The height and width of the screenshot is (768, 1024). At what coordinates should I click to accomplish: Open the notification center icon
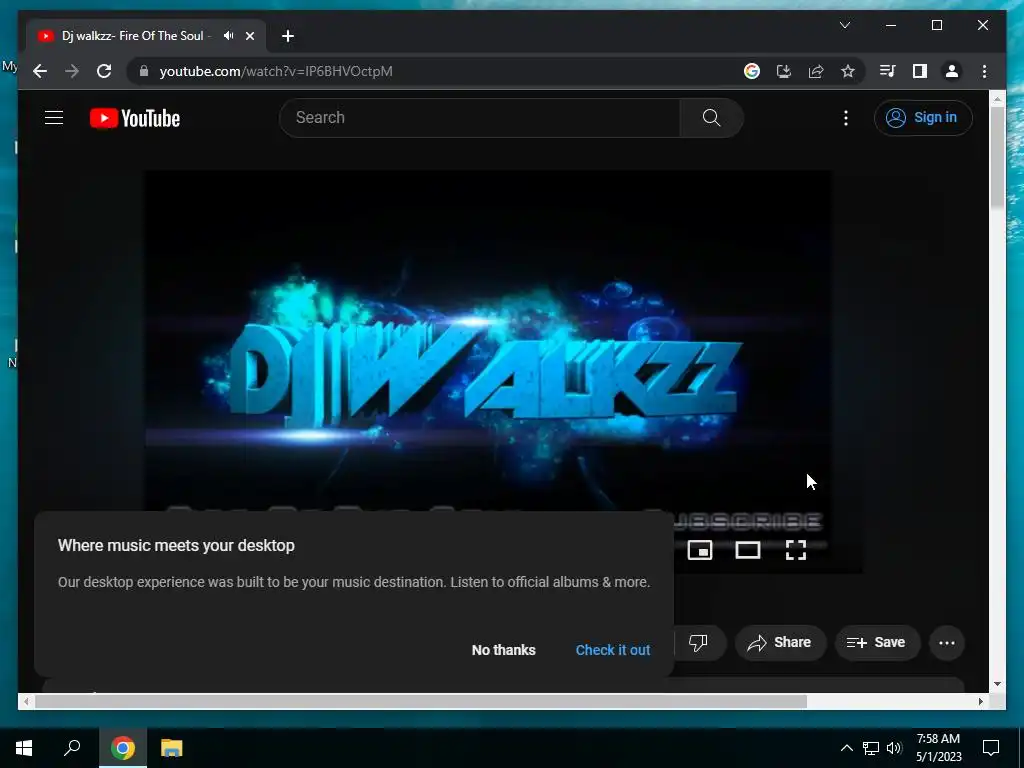point(991,748)
